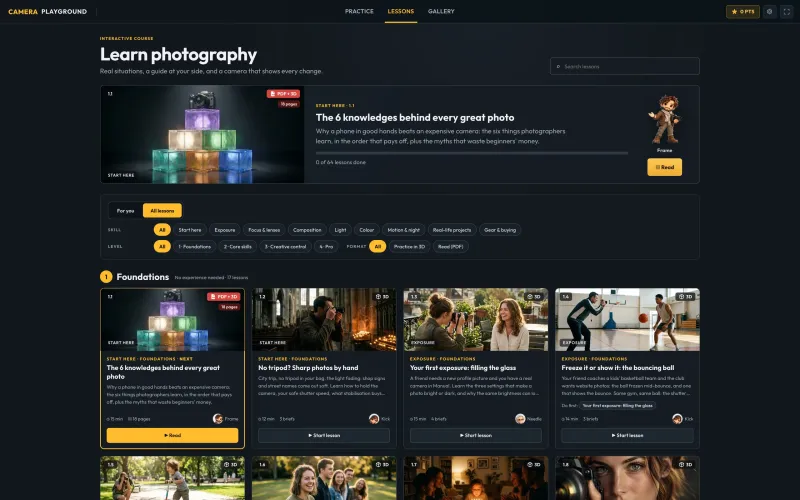Viewport: 800px width, 500px height.
Task: Switch to the For you view
Action: click(x=126, y=211)
